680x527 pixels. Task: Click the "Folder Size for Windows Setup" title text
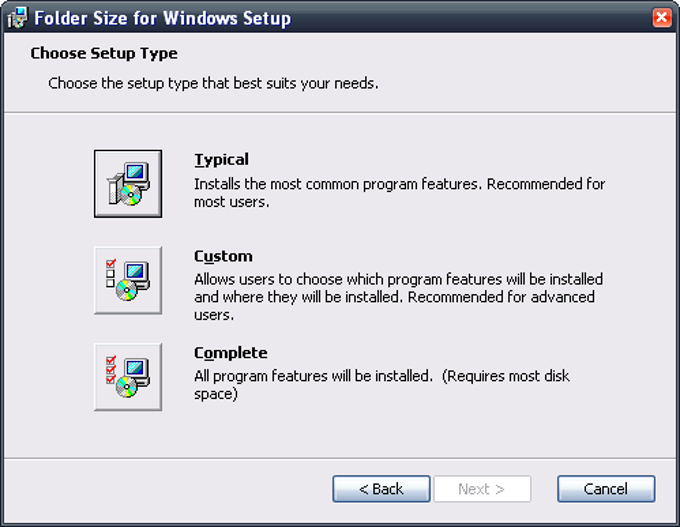163,18
